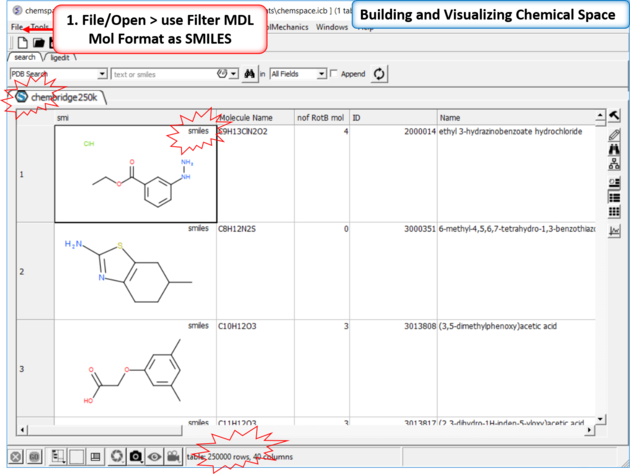Open the PDB Search dropdown

[x=102, y=74]
